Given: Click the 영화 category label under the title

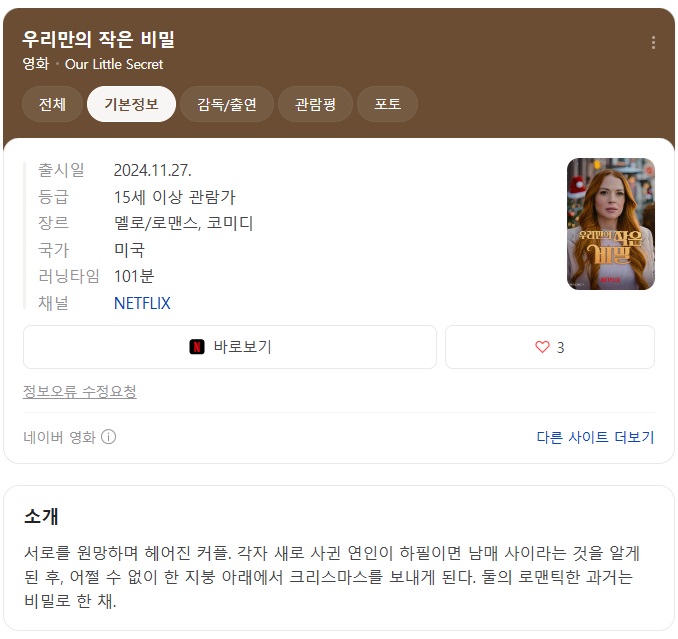Looking at the screenshot, I should (x=35, y=64).
